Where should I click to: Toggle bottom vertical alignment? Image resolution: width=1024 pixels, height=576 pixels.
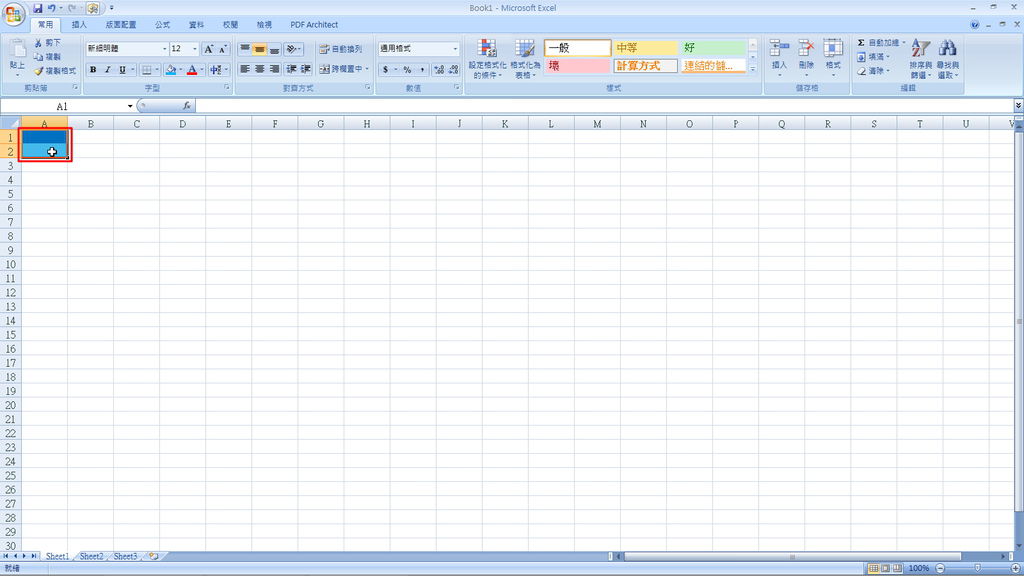coord(274,49)
